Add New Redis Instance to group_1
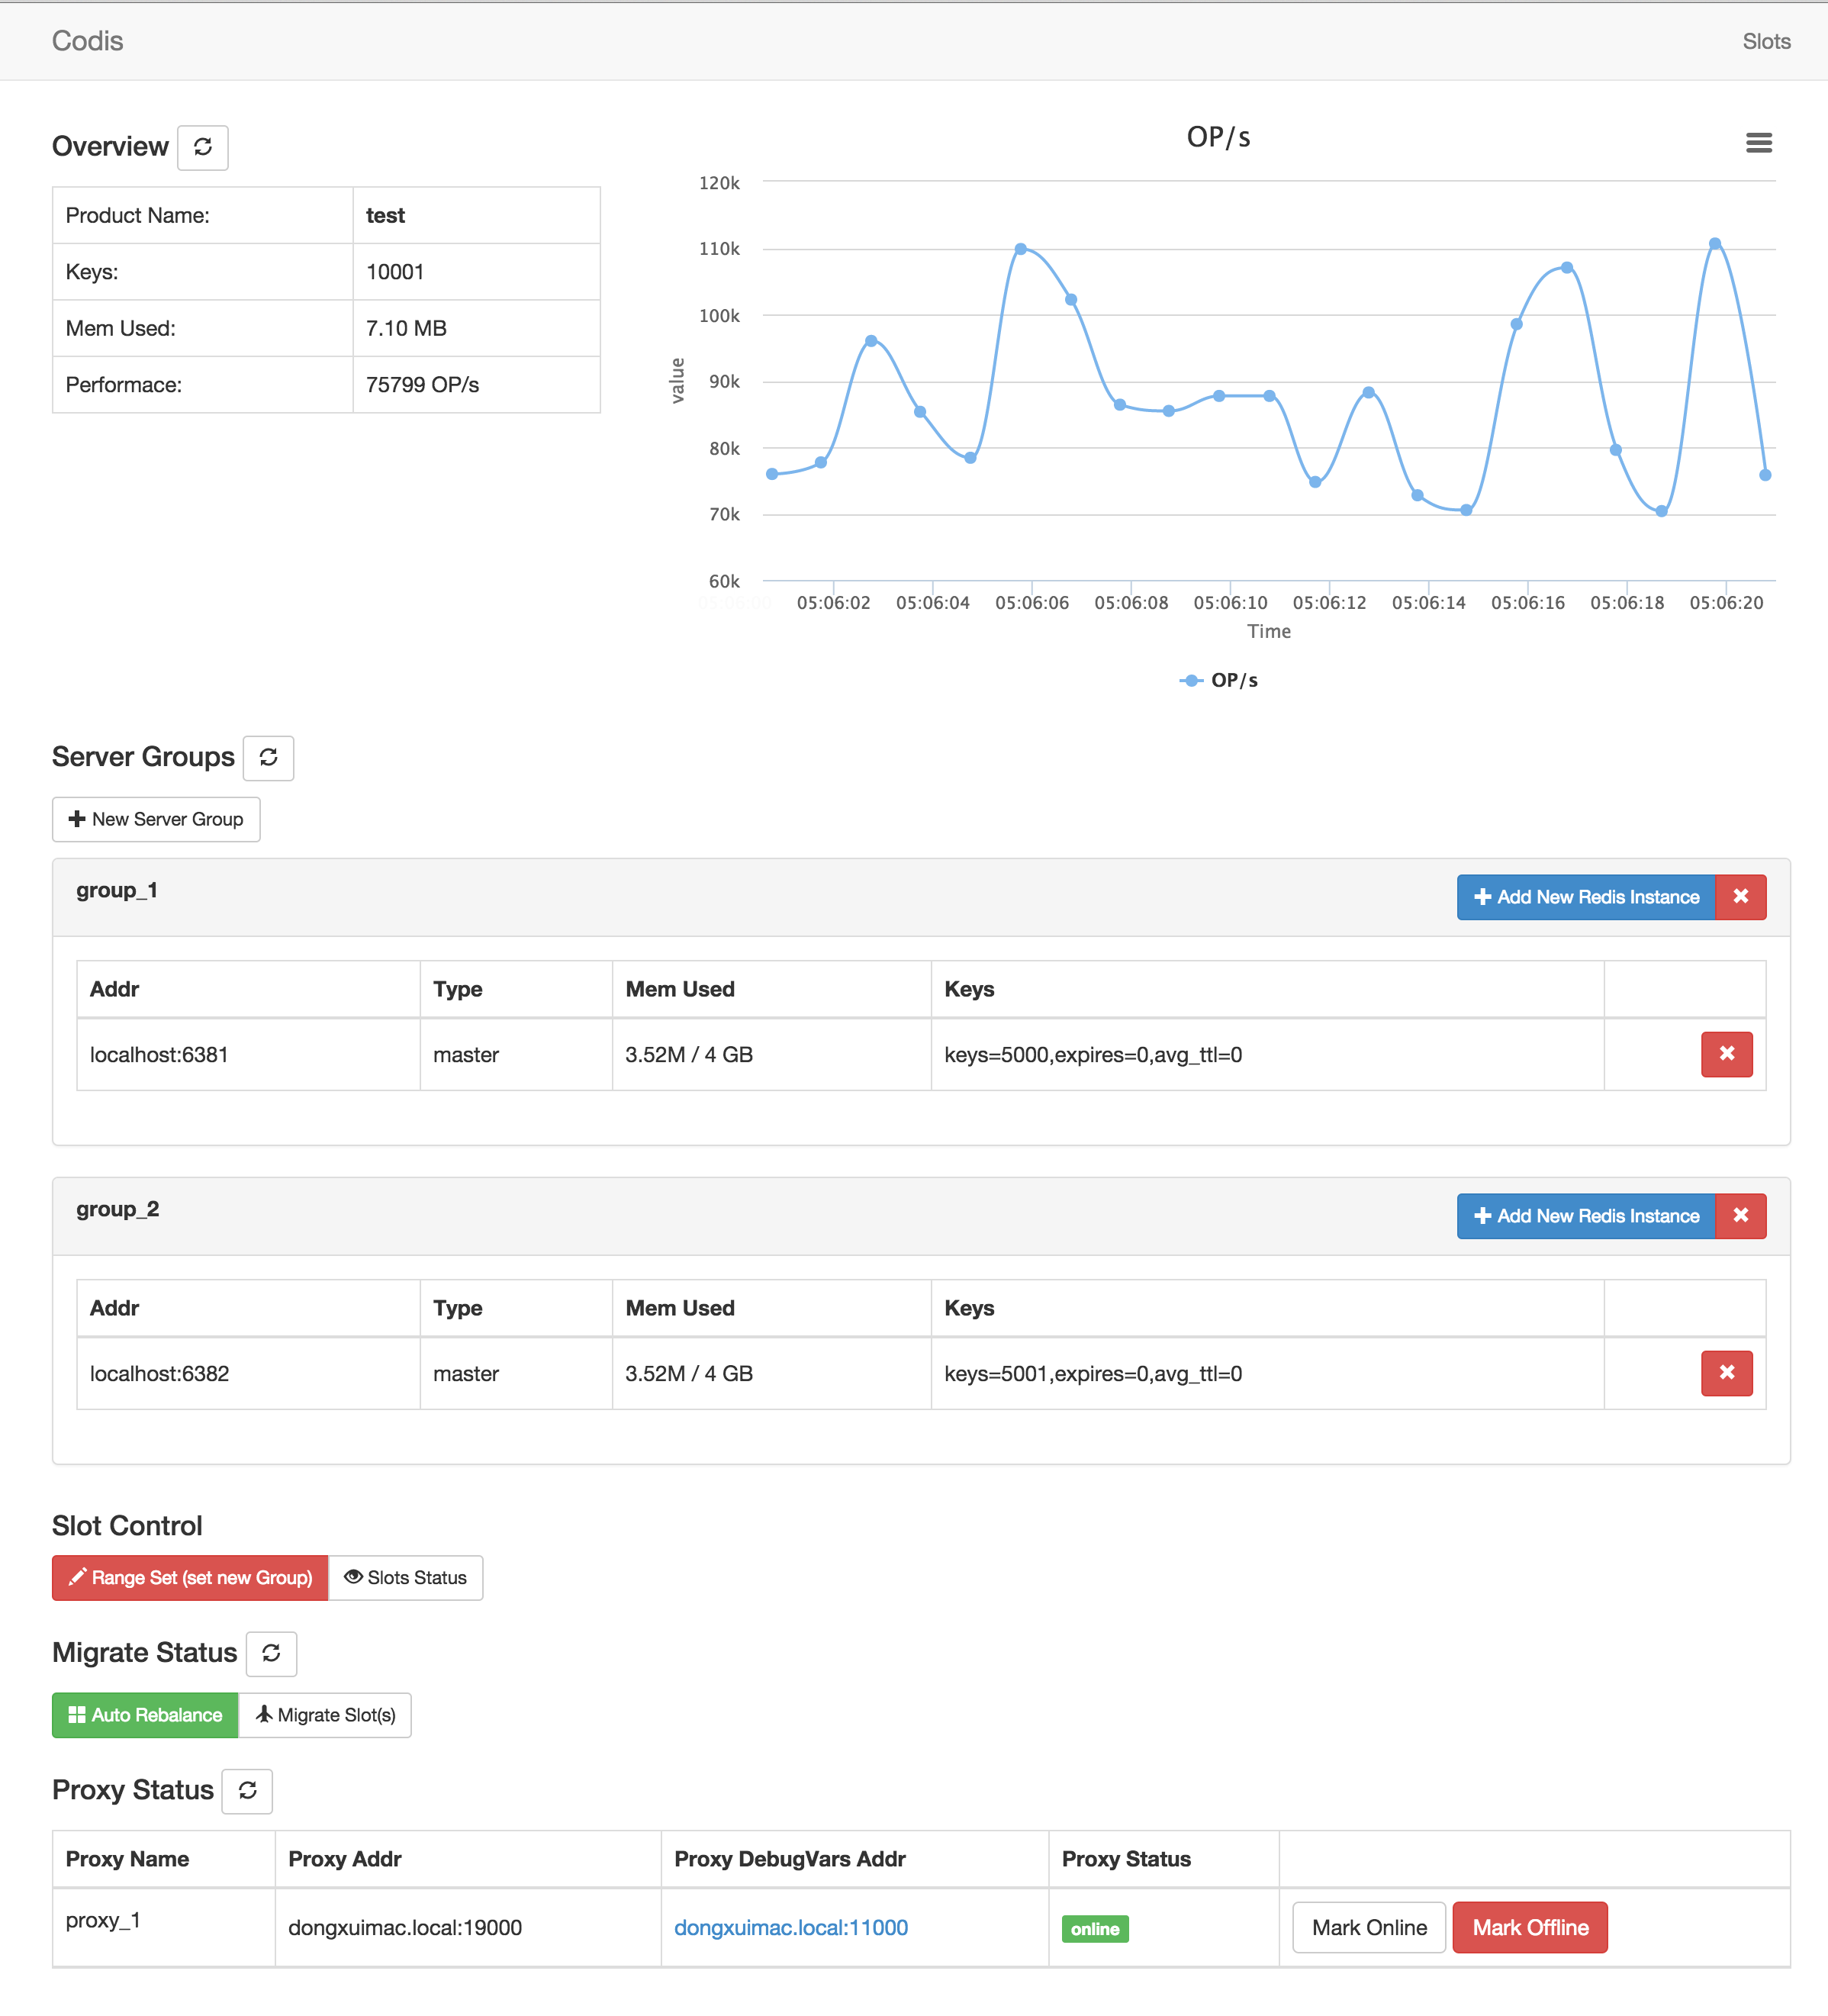Screen dimensions: 1828x2016 click(x=1586, y=897)
